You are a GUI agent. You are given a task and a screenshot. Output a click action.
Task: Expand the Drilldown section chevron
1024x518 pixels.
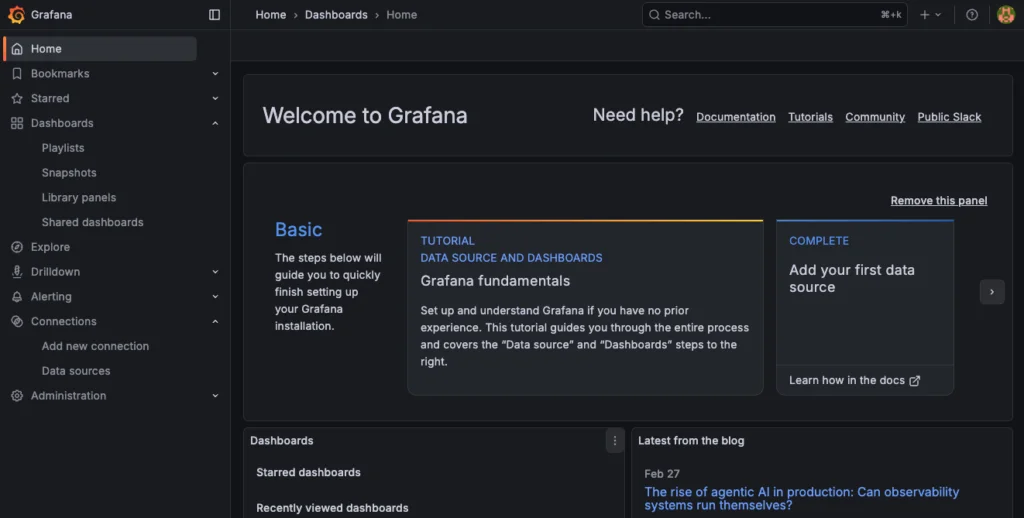215,272
